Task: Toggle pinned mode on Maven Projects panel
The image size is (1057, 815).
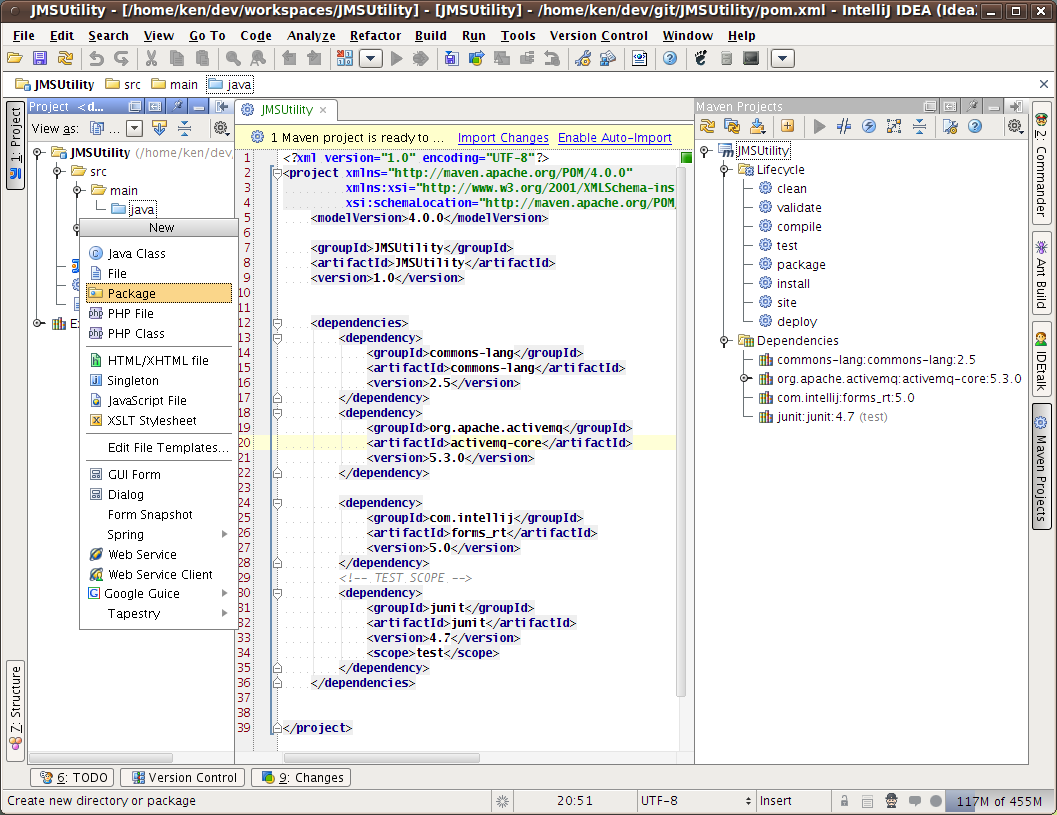Action: 971,107
